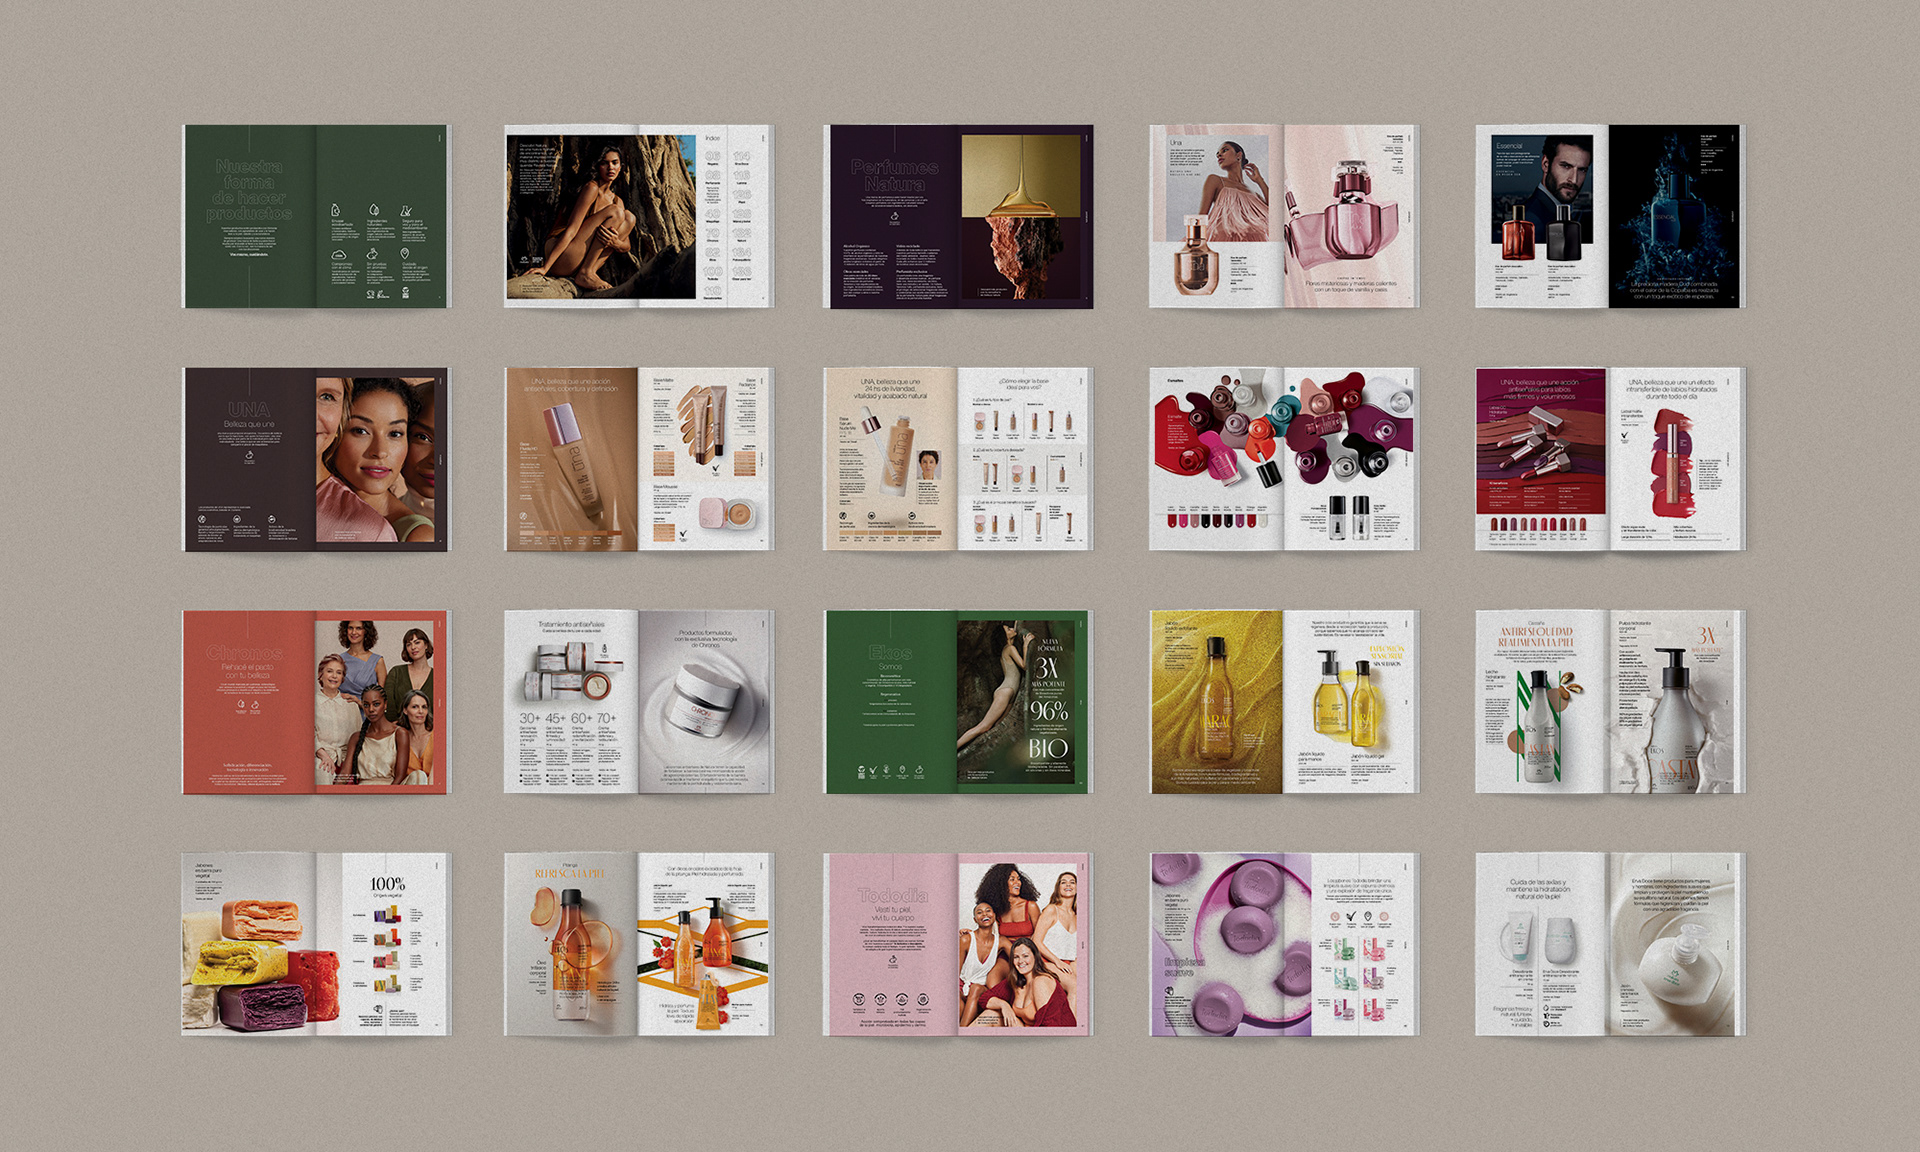The image size is (1920, 1152).
Task: Click the yellow Ekos oil bottle spread
Action: 1283,702
